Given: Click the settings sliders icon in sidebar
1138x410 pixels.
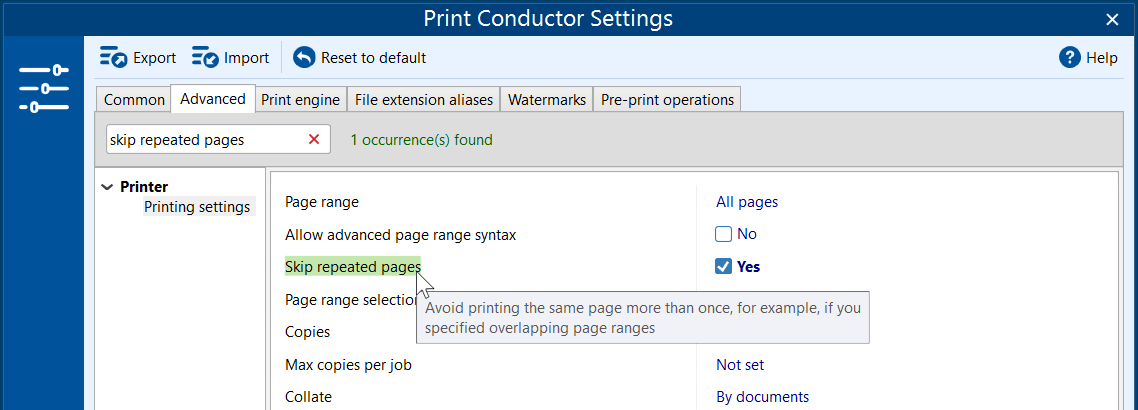Looking at the screenshot, I should click(43, 88).
